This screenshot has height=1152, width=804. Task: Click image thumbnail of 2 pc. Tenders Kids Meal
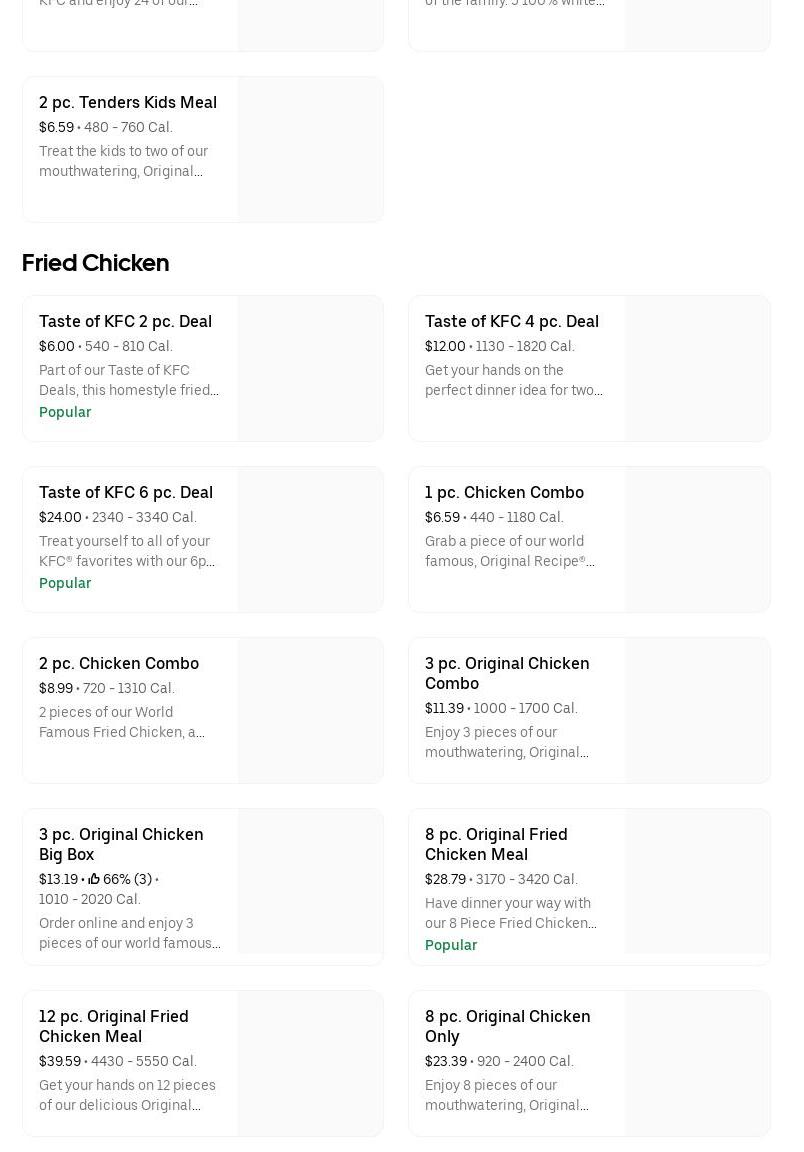(310, 150)
